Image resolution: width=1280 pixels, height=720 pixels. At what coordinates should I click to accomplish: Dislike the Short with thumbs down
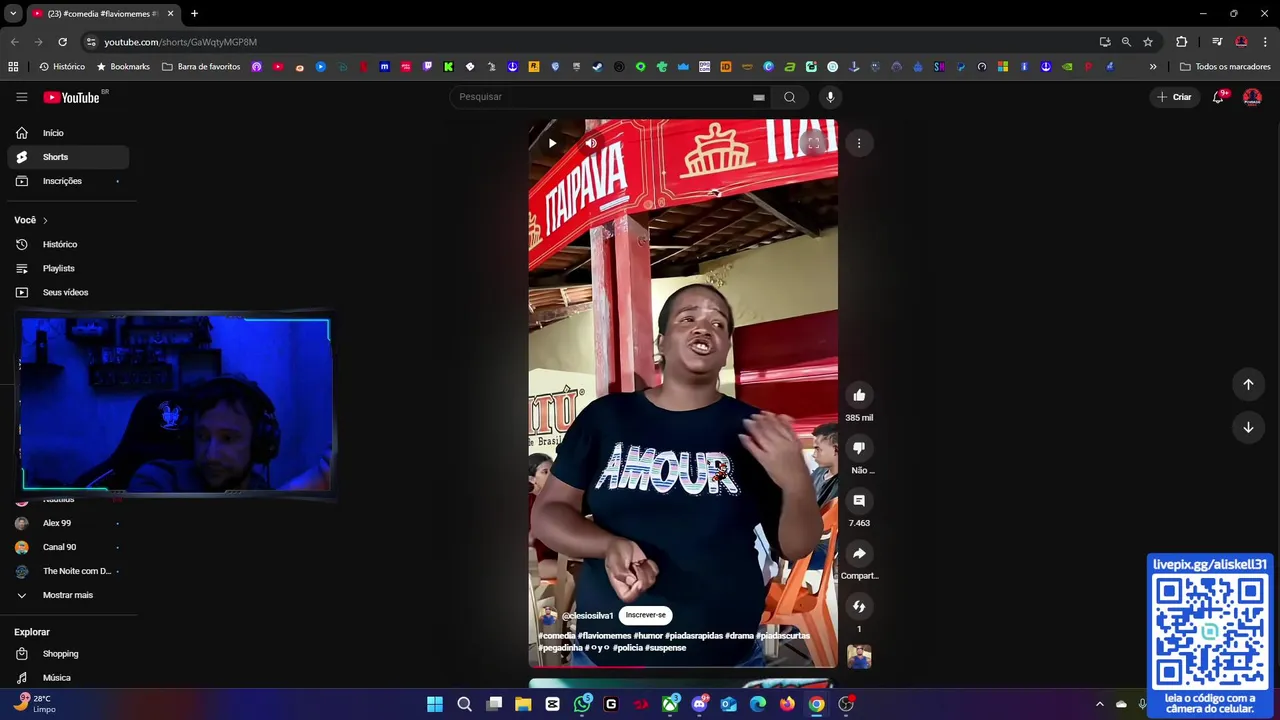coord(859,448)
